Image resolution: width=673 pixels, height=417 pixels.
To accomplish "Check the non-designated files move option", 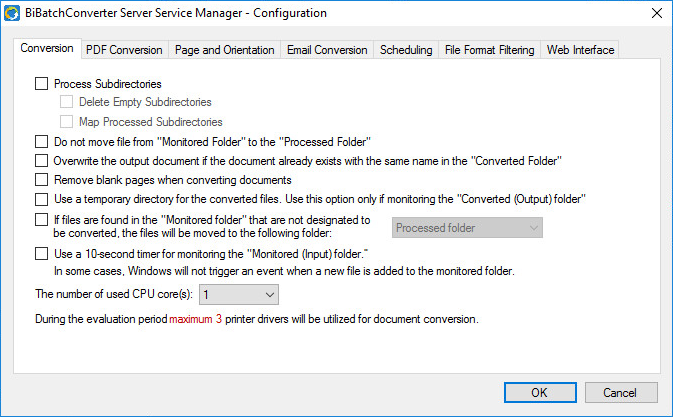I will [41, 219].
